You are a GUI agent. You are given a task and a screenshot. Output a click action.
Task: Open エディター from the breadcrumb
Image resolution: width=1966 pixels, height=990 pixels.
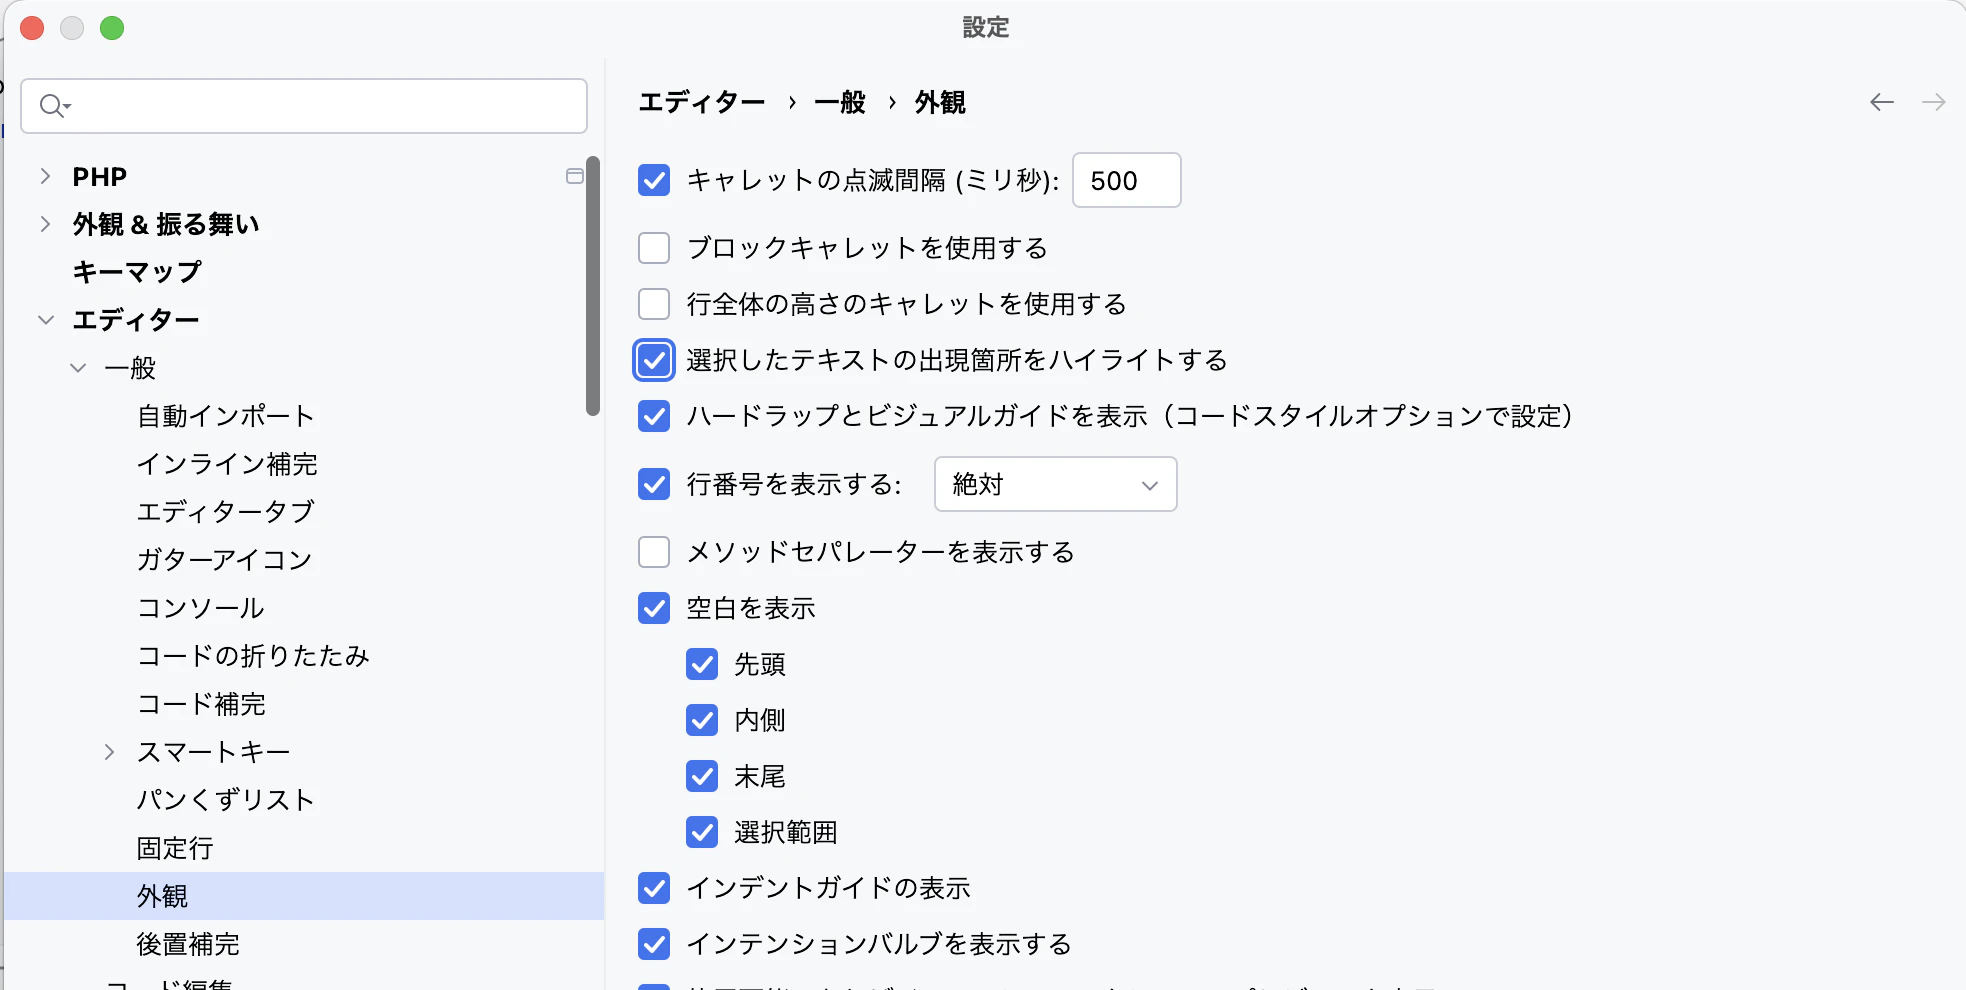(x=700, y=102)
